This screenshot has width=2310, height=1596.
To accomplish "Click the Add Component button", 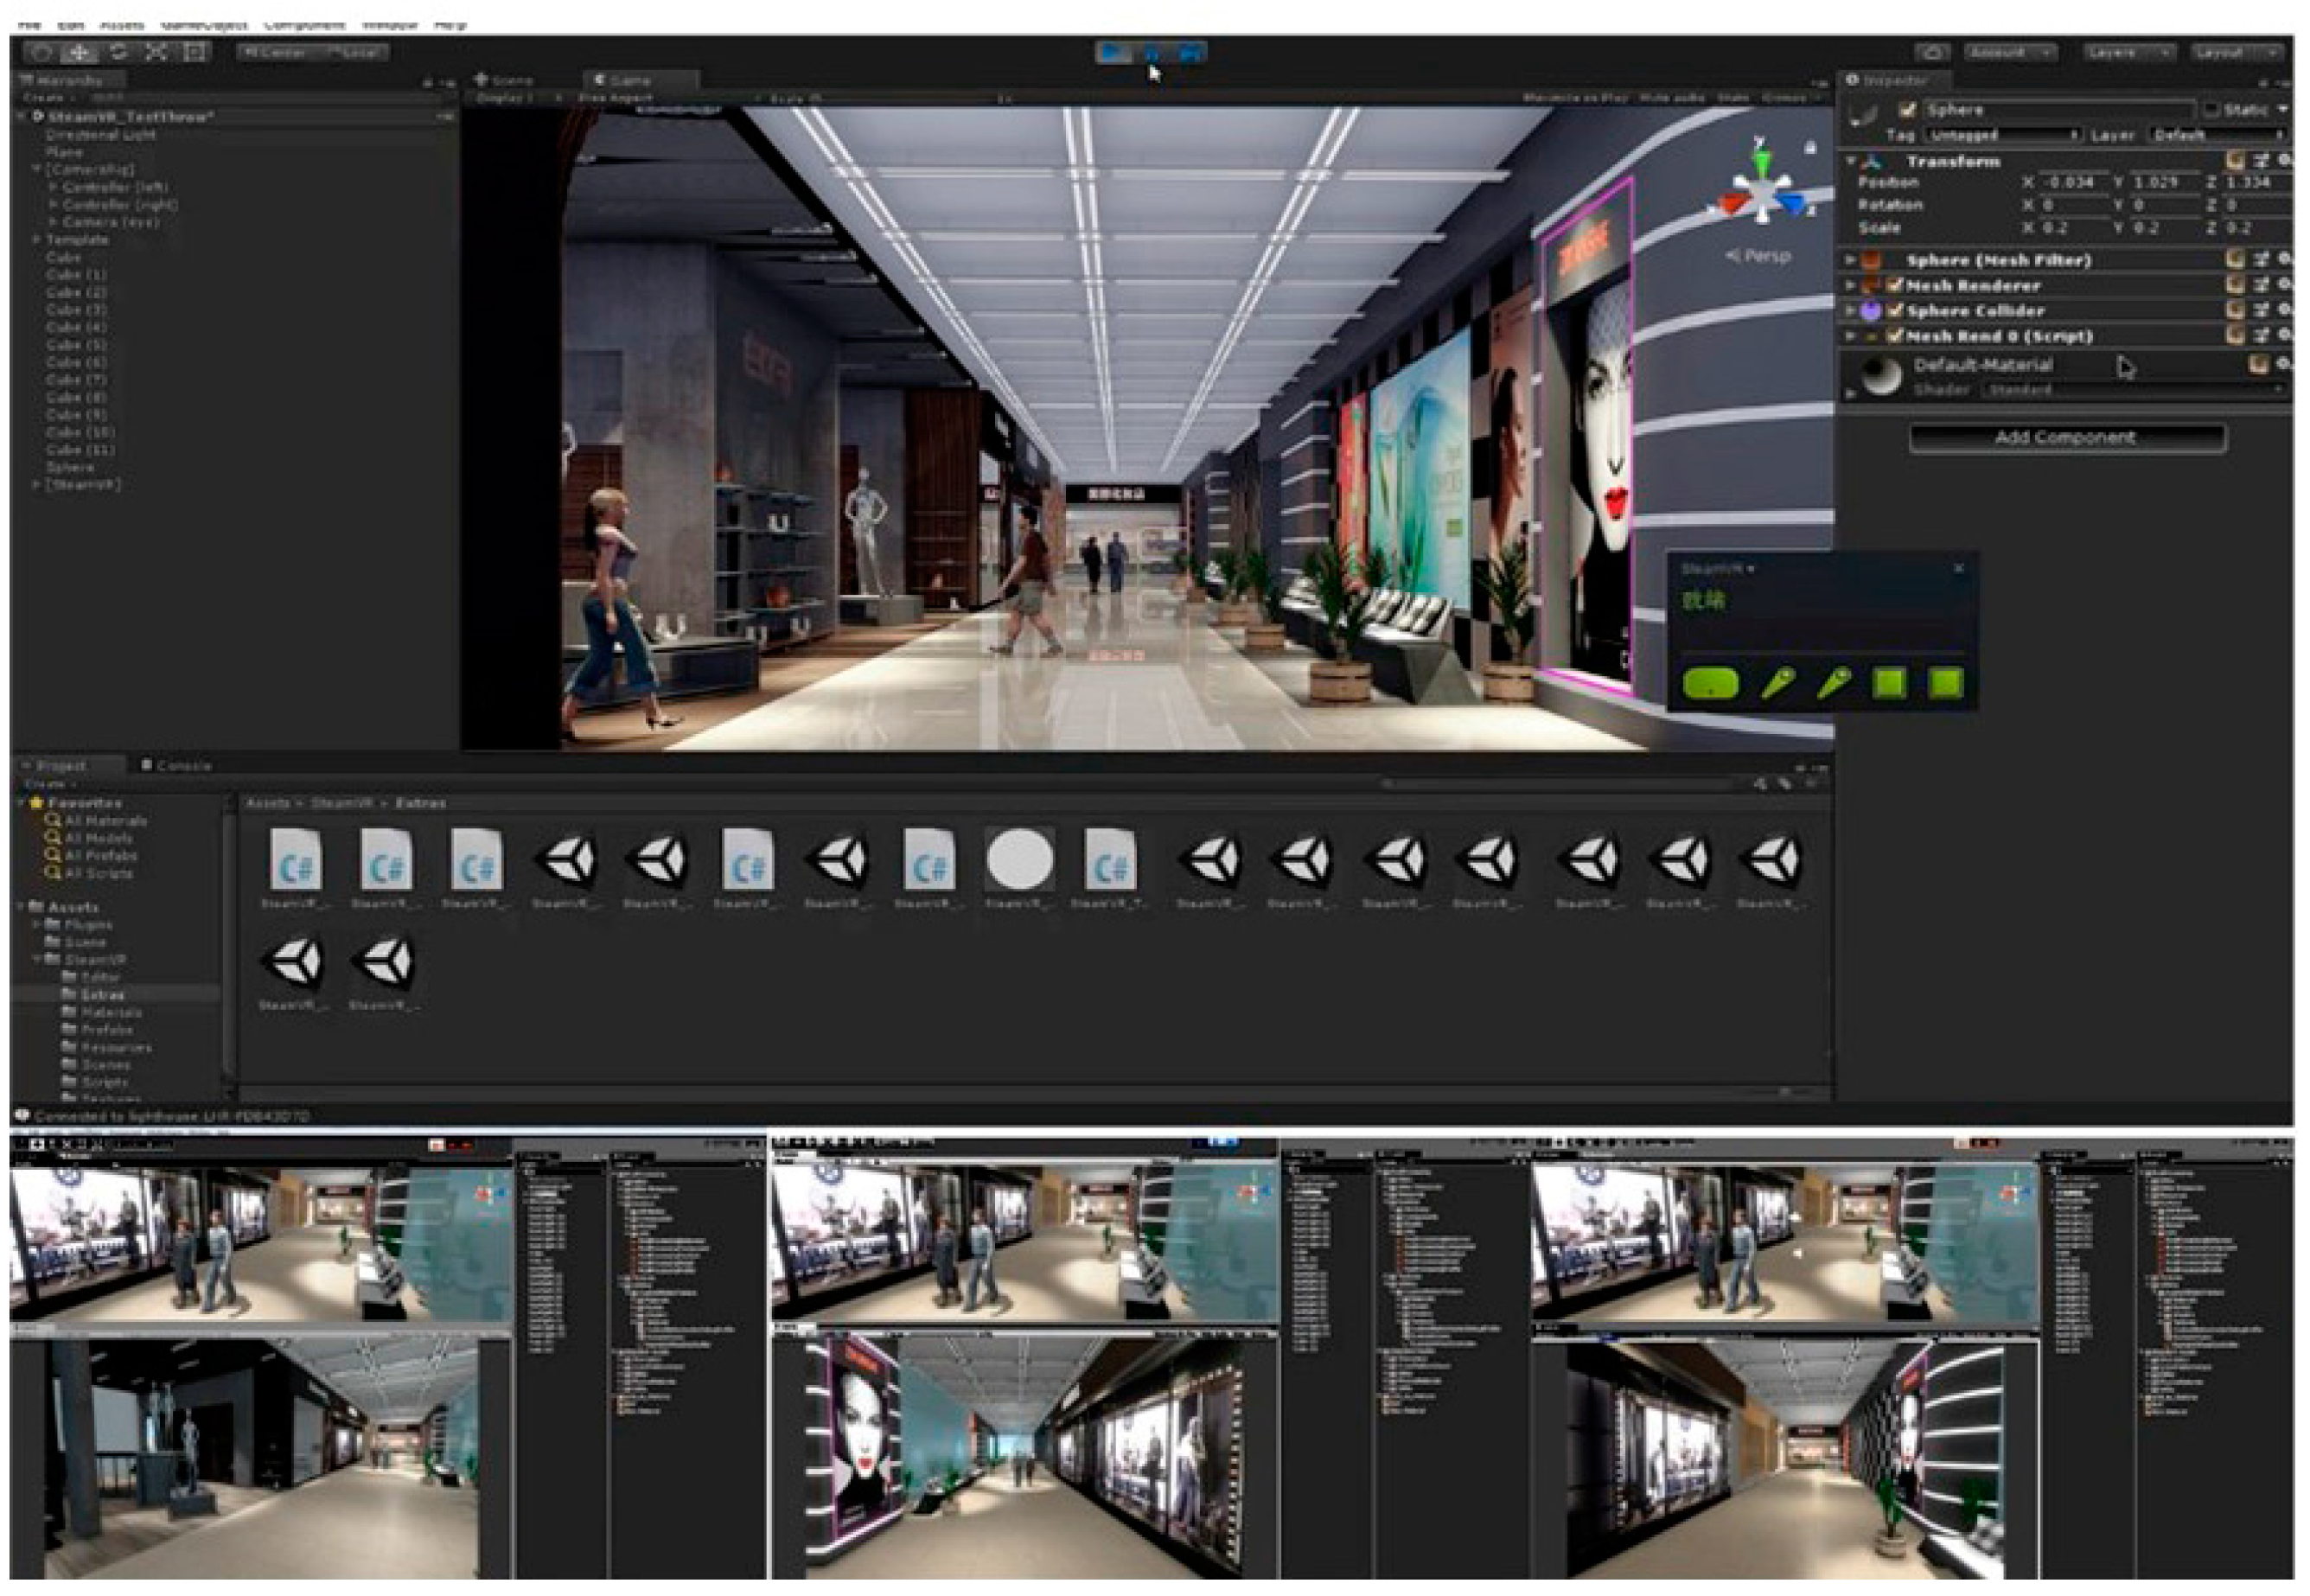I will tap(2066, 438).
